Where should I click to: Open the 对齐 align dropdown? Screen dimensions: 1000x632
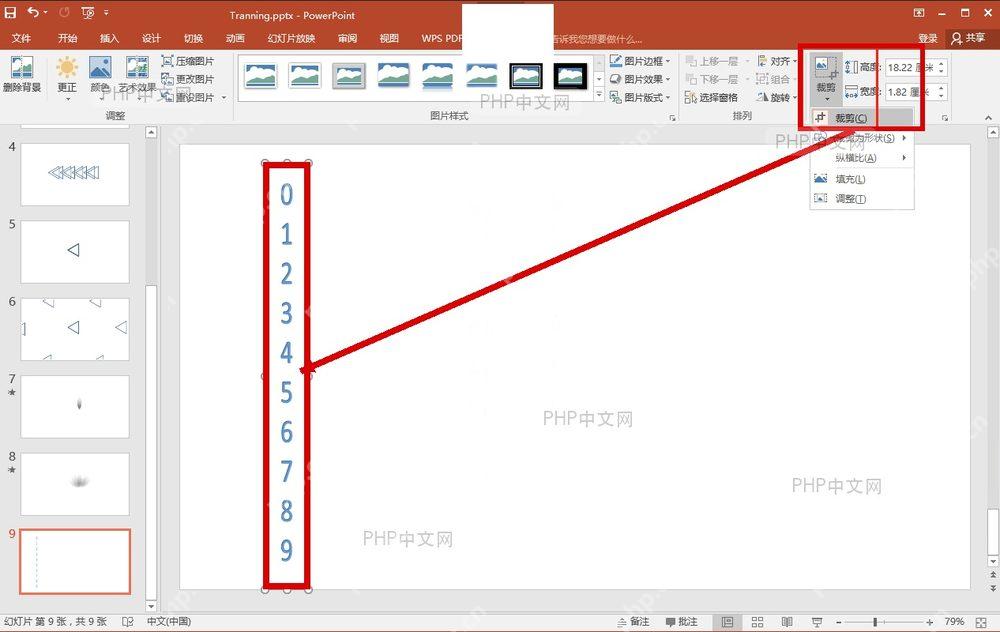click(777, 61)
